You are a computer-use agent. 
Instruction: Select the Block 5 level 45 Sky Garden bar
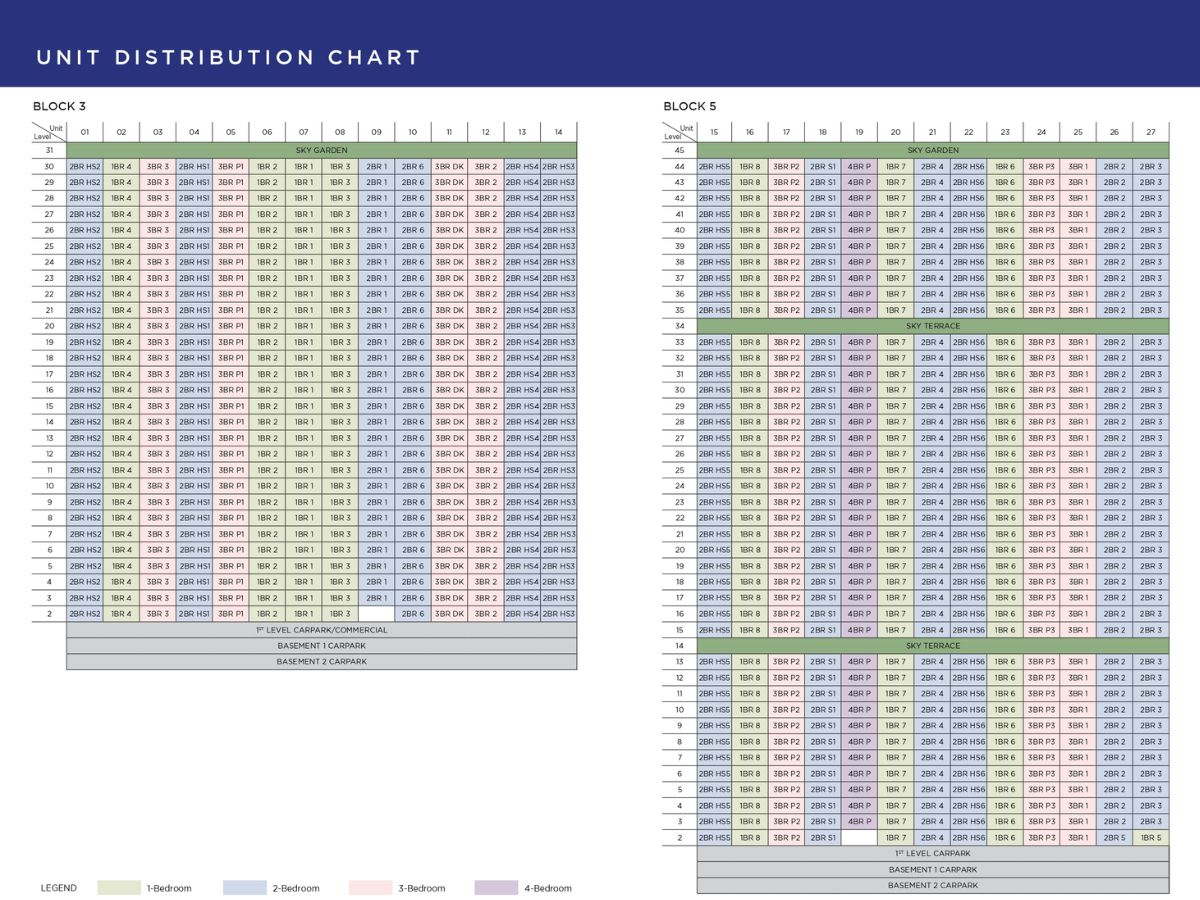(933, 150)
